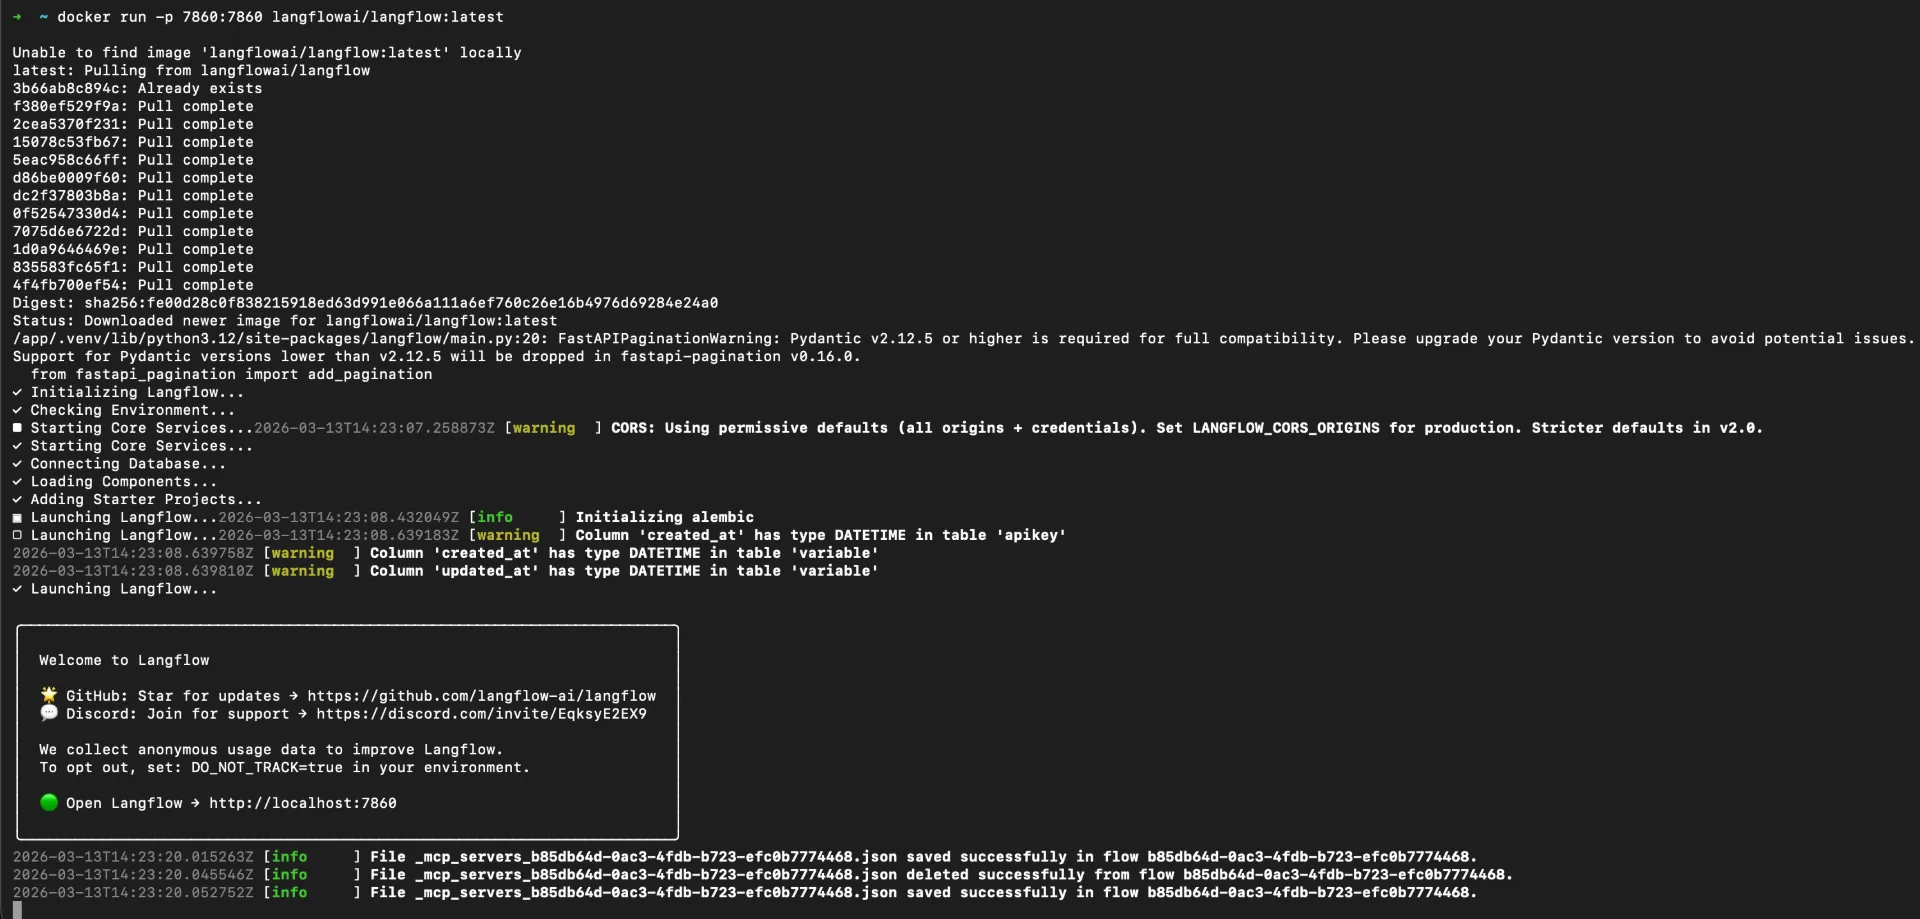Open the localhost:7860 Langflow link
This screenshot has width=1920, height=919.
(302, 803)
